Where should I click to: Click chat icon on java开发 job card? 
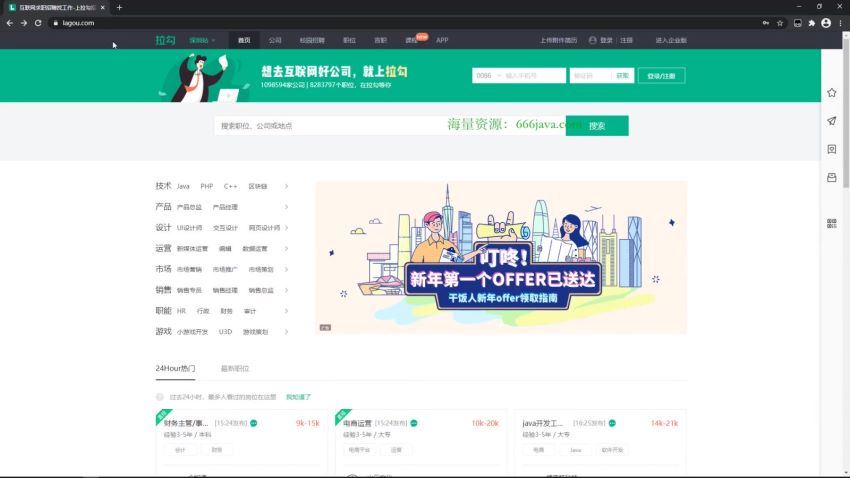click(612, 423)
